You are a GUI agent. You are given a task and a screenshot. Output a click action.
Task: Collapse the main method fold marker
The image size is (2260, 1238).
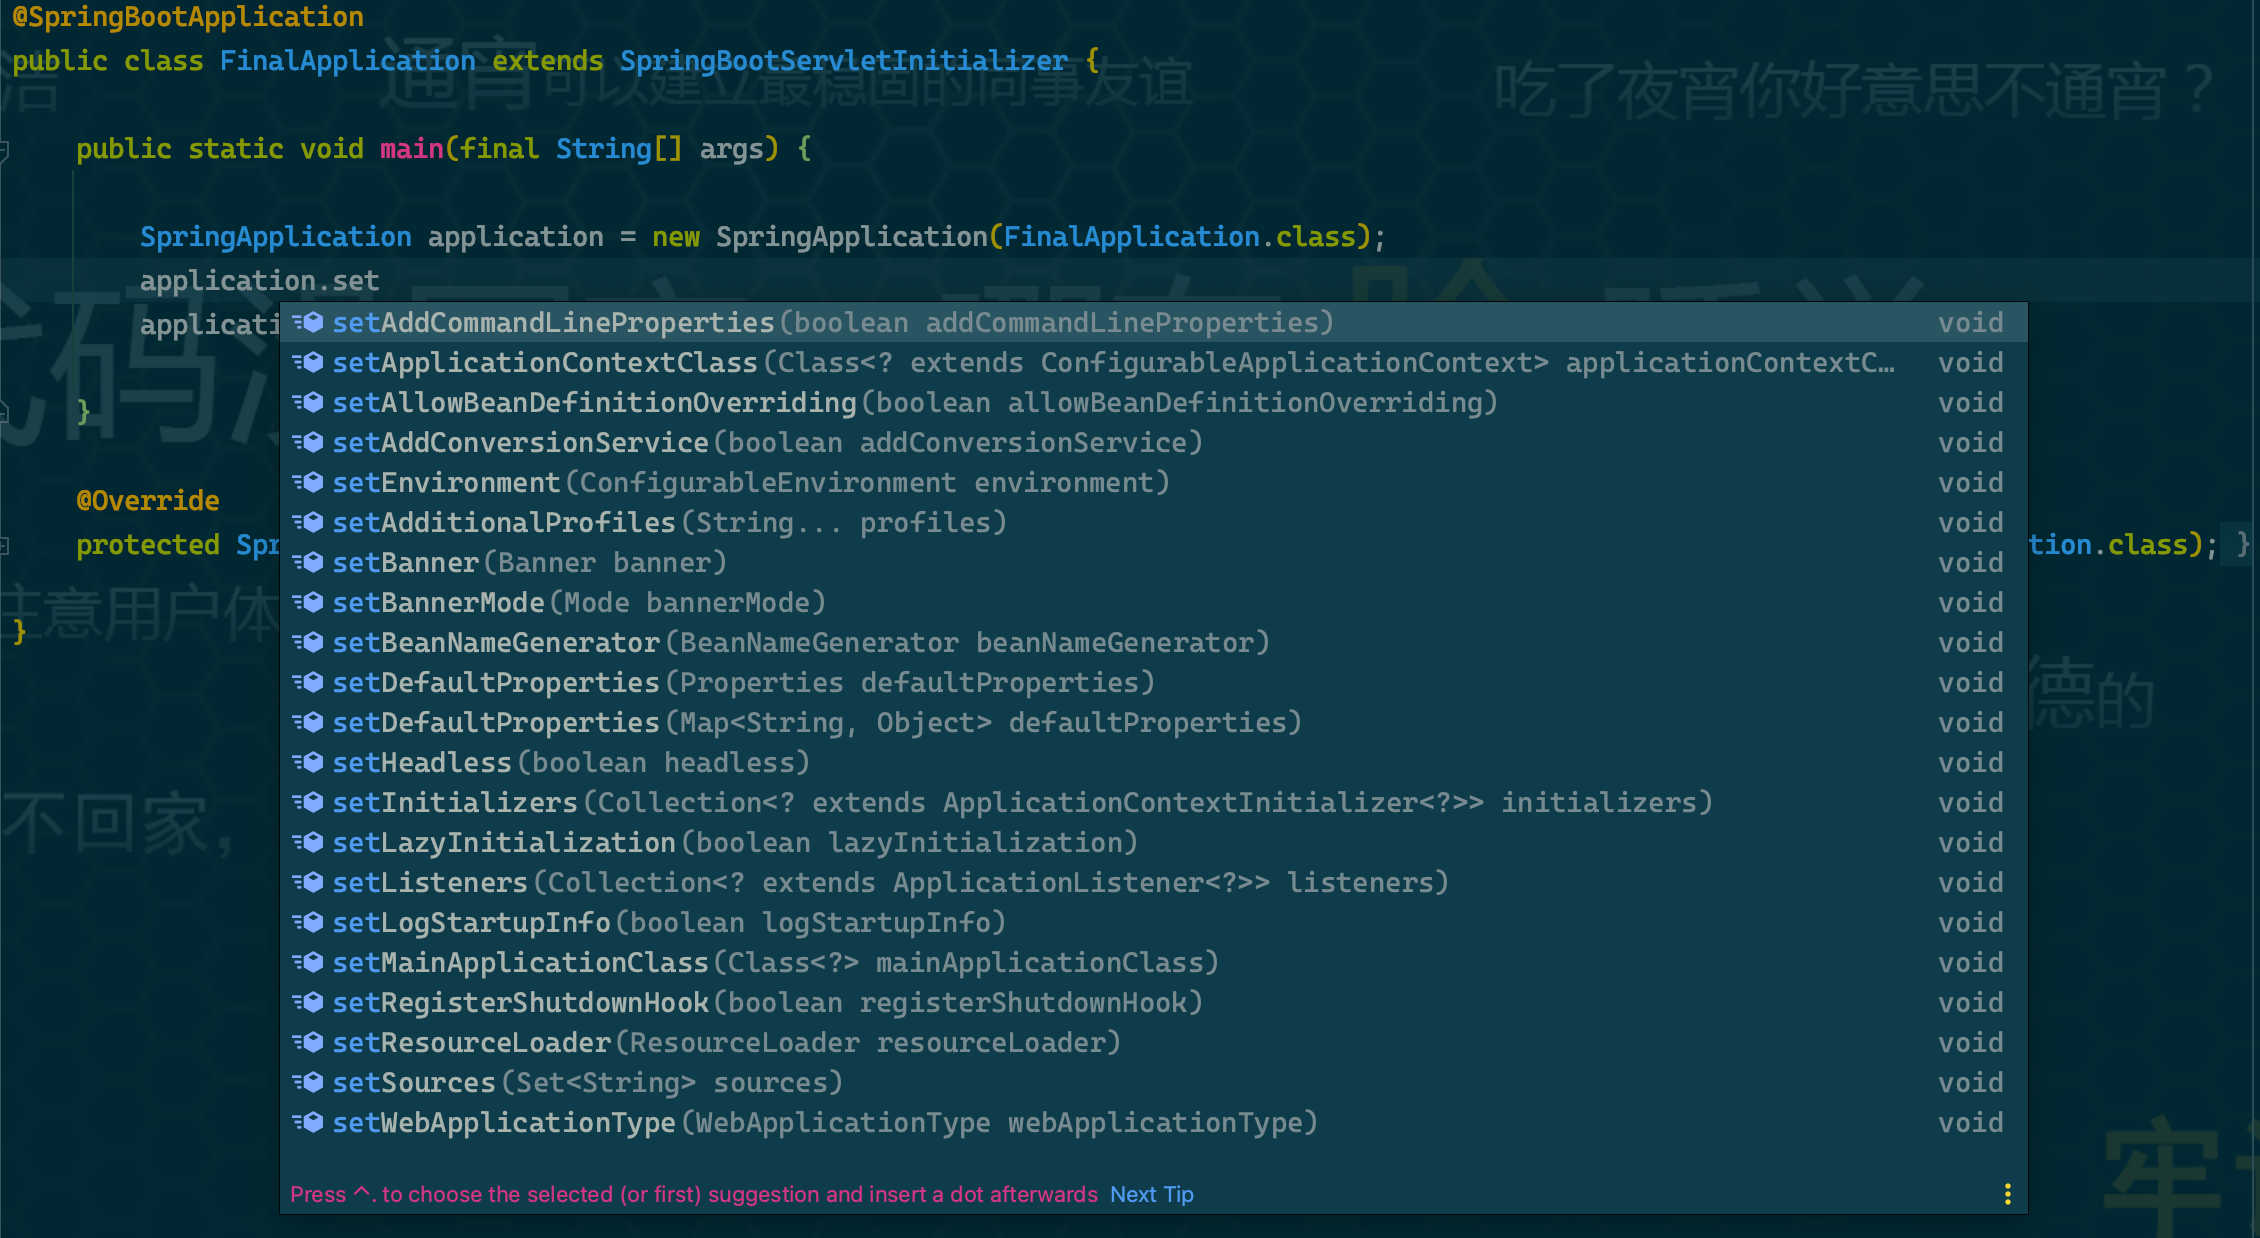click(x=4, y=150)
